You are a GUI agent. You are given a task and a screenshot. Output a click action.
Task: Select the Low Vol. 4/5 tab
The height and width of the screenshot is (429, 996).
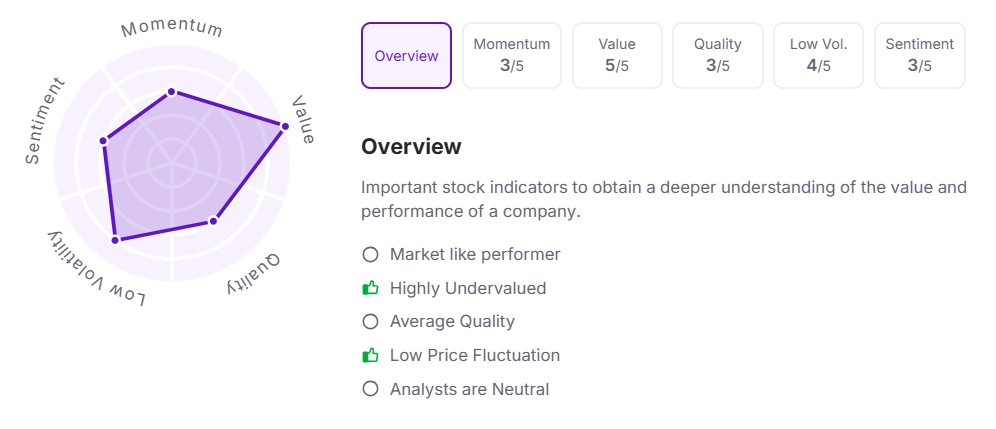coord(819,56)
